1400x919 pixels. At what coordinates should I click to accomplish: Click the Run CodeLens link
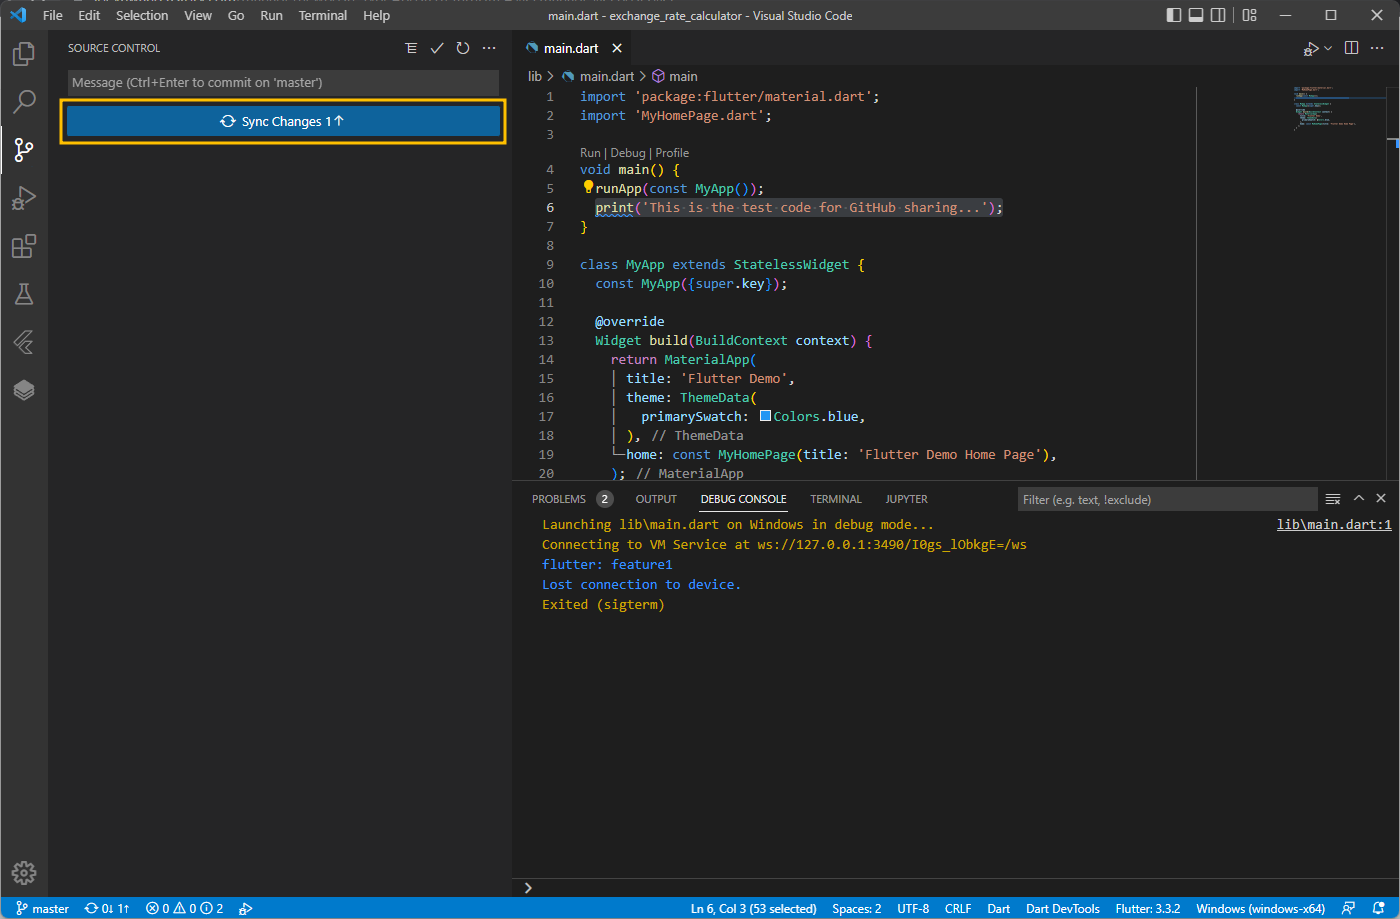pos(590,153)
